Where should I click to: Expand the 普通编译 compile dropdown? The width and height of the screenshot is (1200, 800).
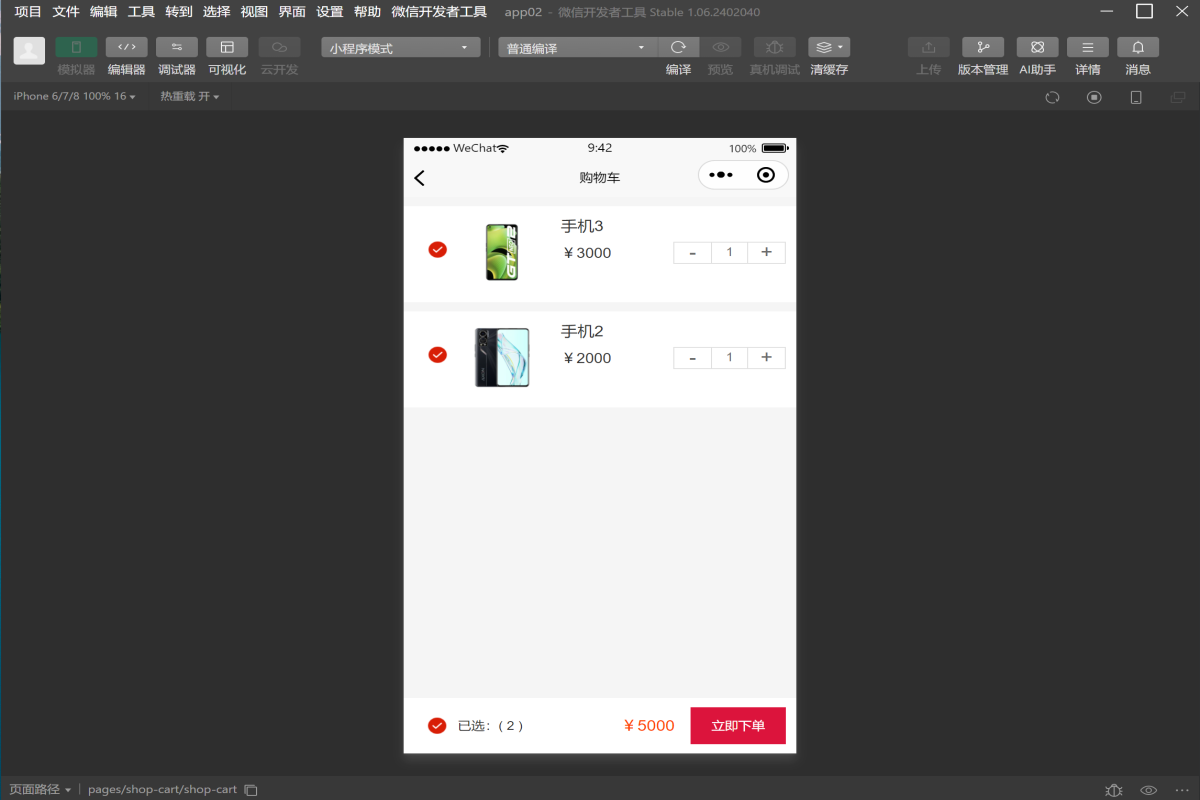coord(577,48)
